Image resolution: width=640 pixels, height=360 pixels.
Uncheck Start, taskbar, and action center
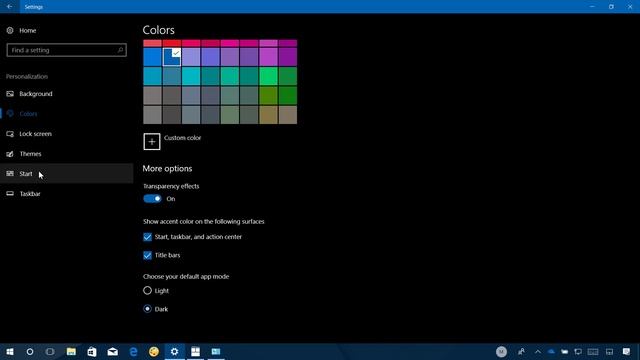pos(147,237)
